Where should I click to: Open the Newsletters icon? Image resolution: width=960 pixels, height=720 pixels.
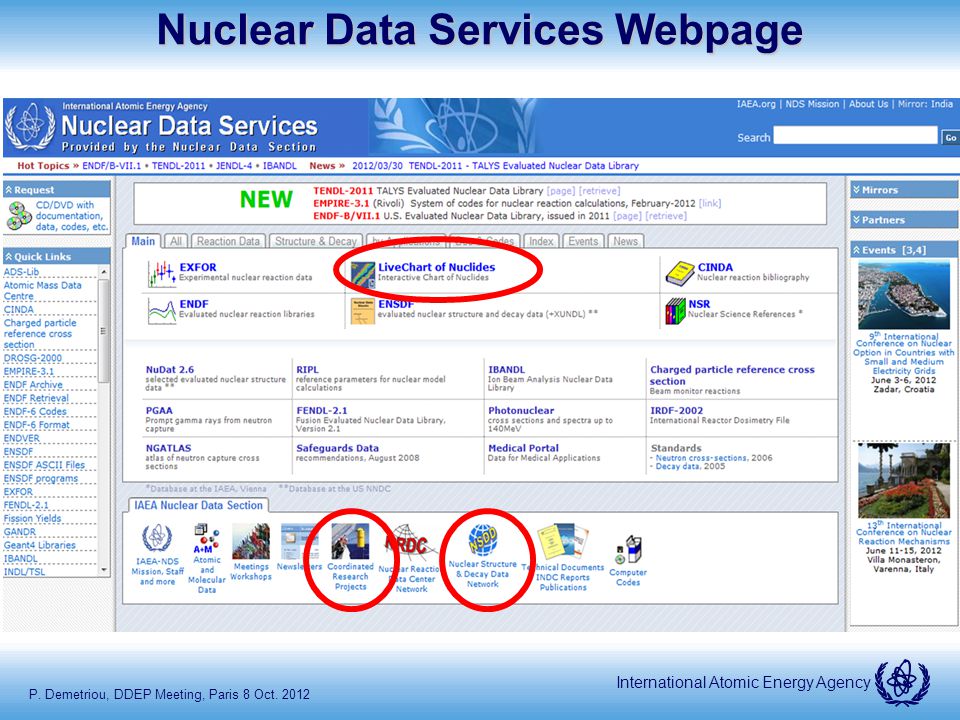point(299,541)
